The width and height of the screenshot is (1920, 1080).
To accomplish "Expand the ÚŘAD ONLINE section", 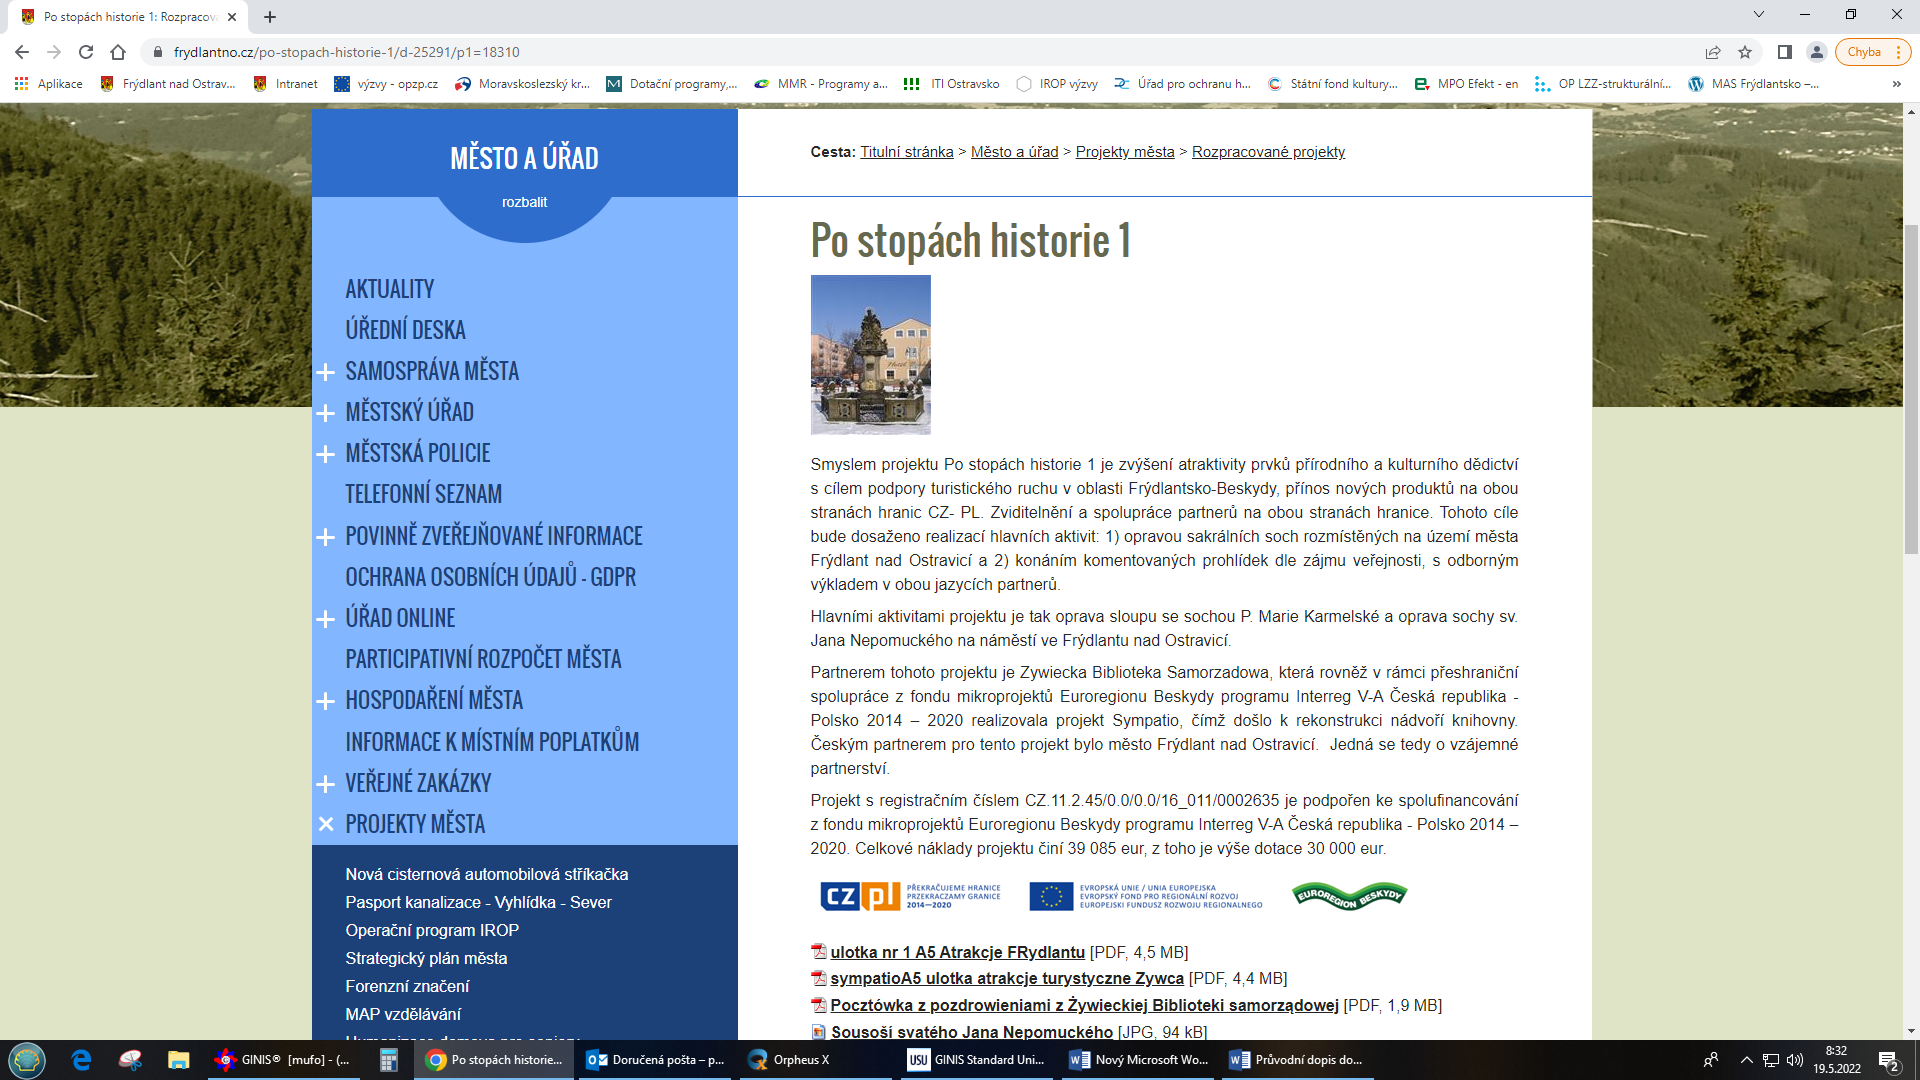I will pyautogui.click(x=325, y=619).
